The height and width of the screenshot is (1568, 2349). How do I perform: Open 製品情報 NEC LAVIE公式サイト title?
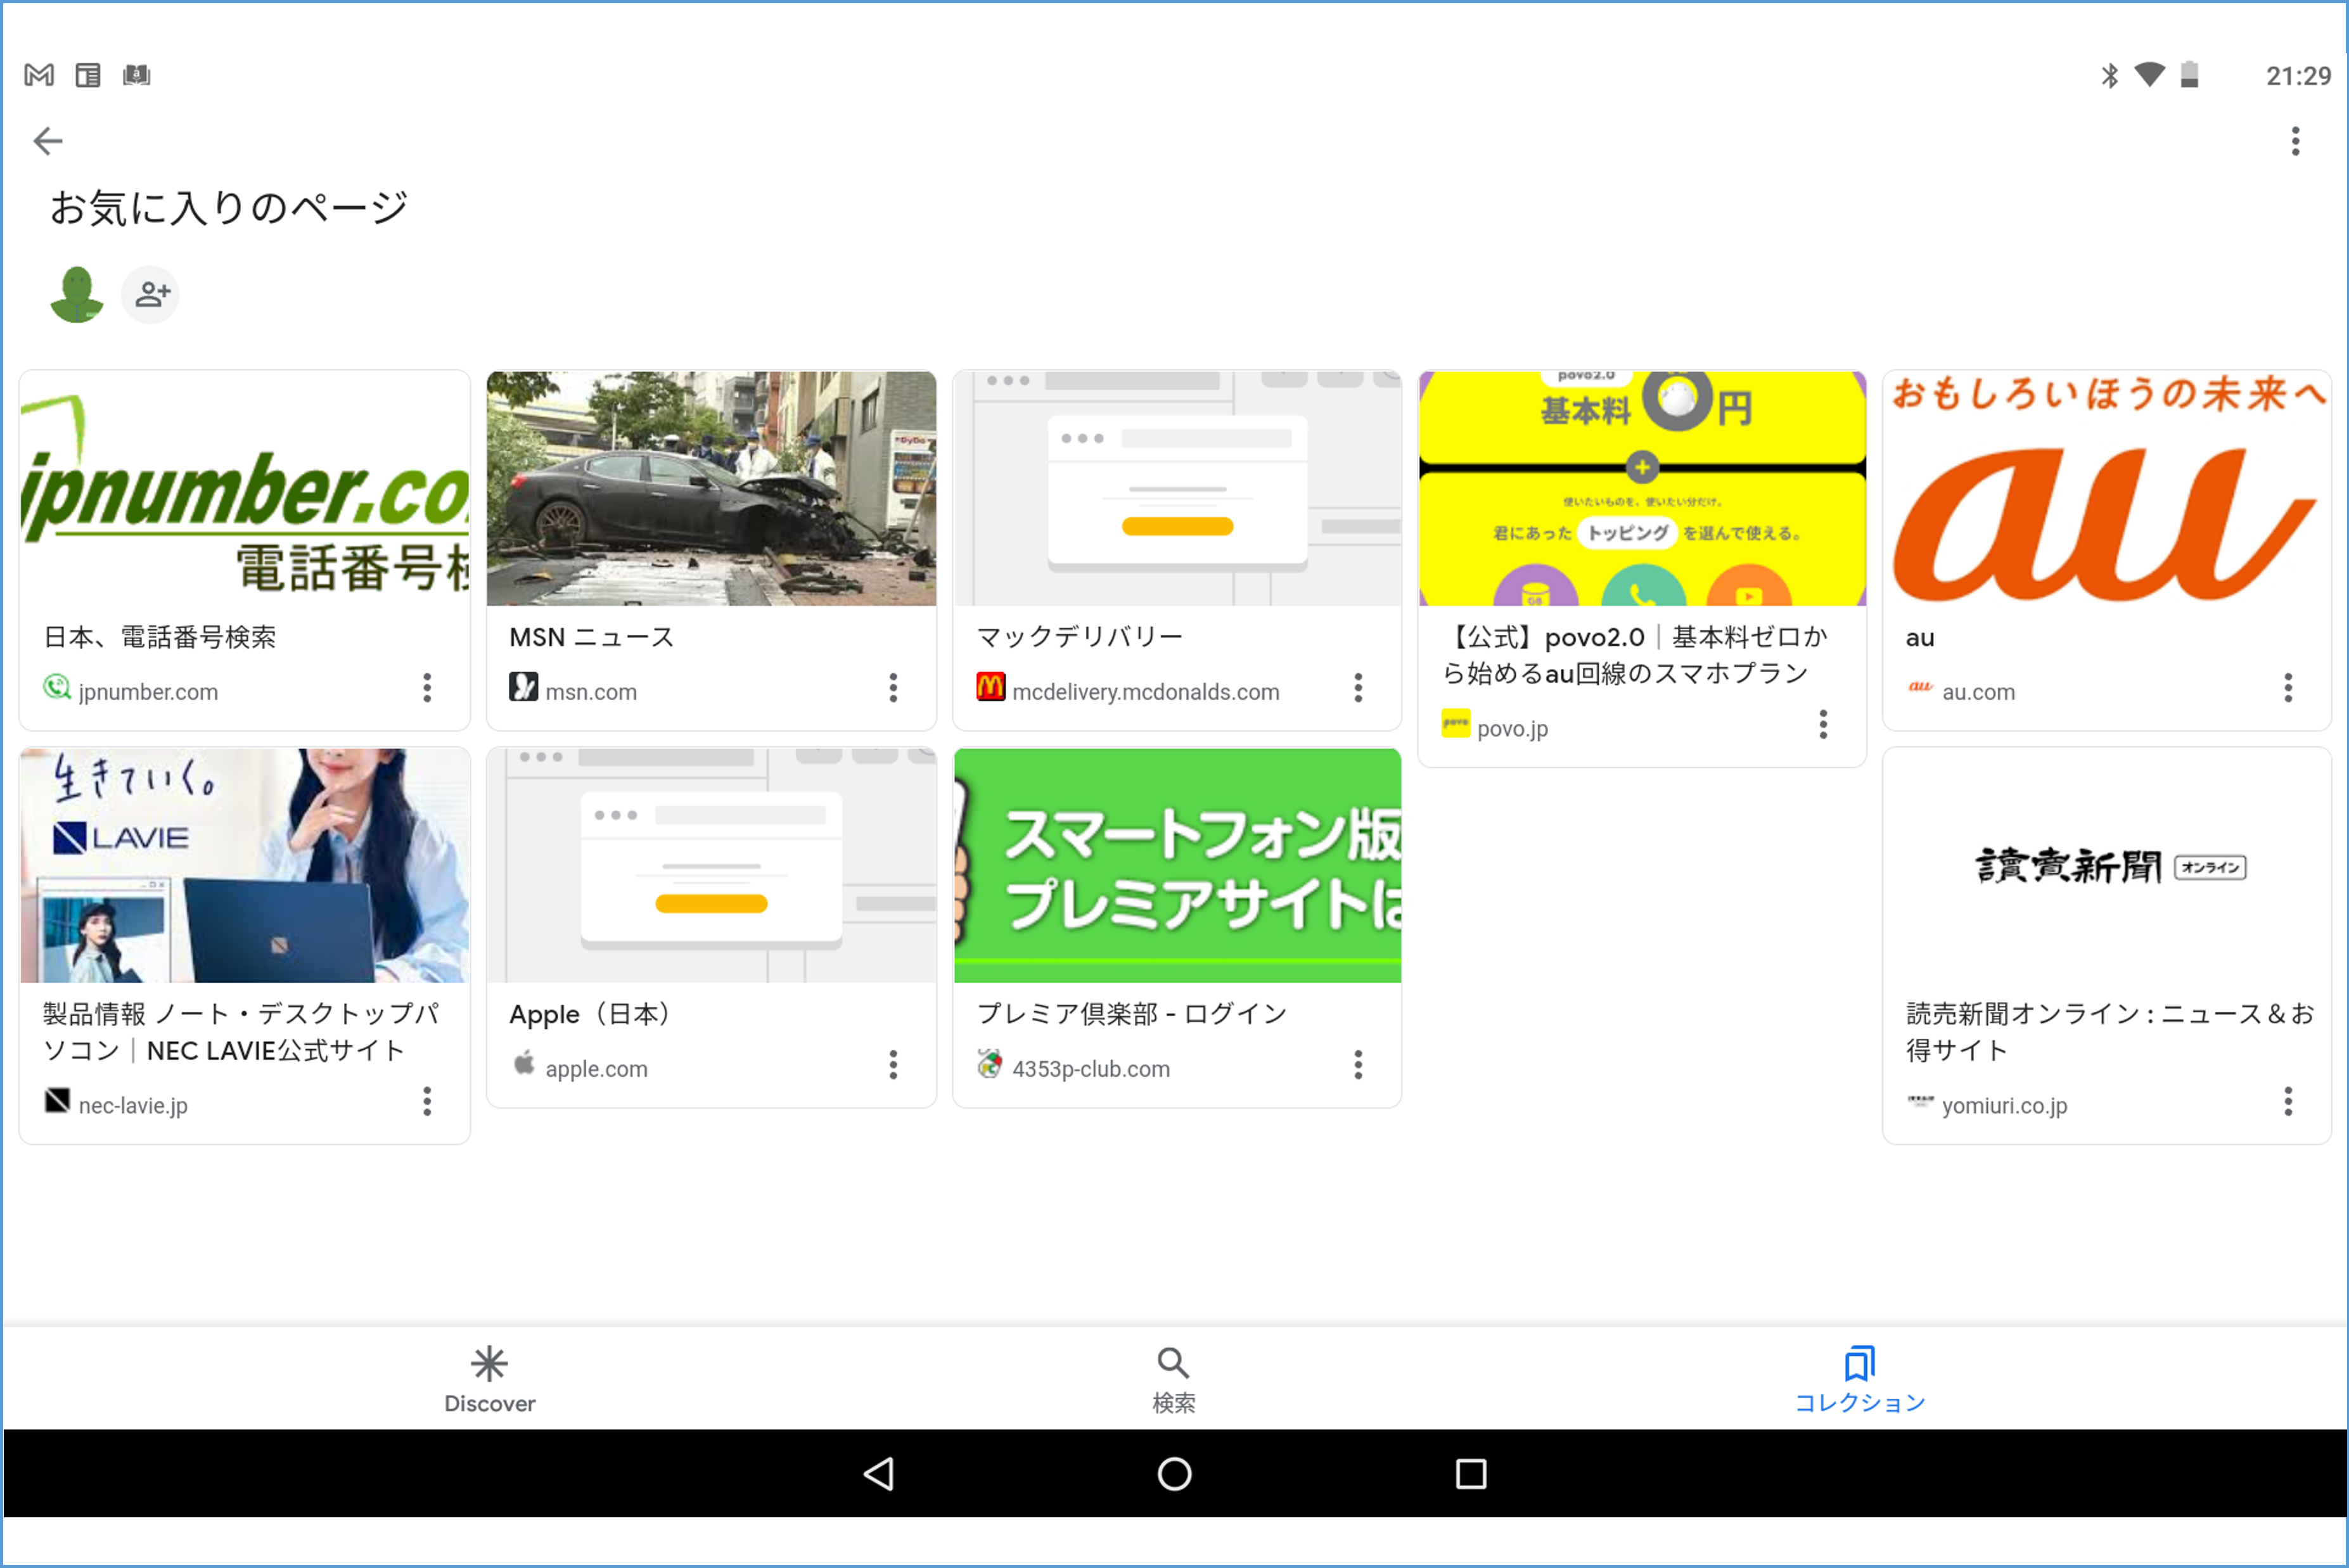click(x=240, y=1032)
